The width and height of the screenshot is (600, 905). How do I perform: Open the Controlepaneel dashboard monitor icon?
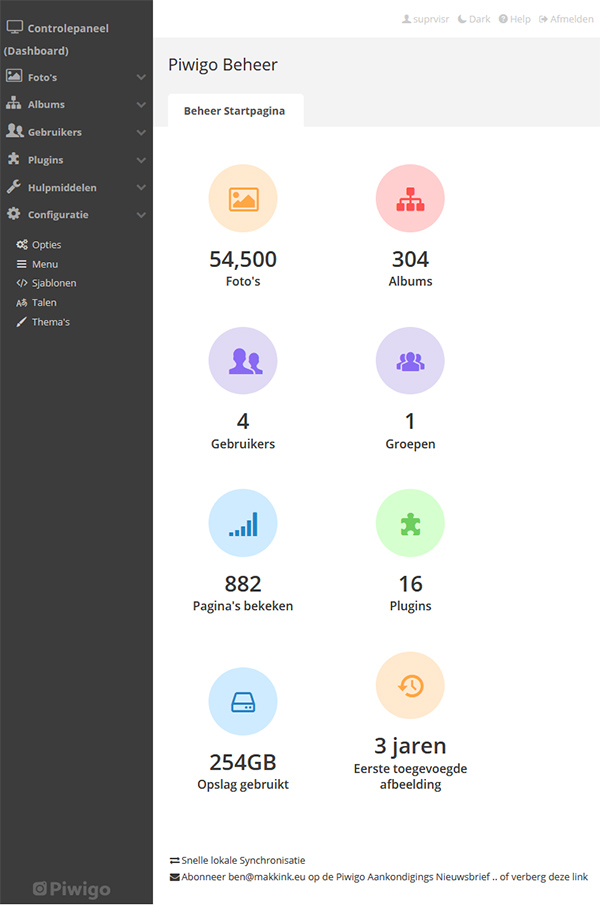pyautogui.click(x=14, y=27)
